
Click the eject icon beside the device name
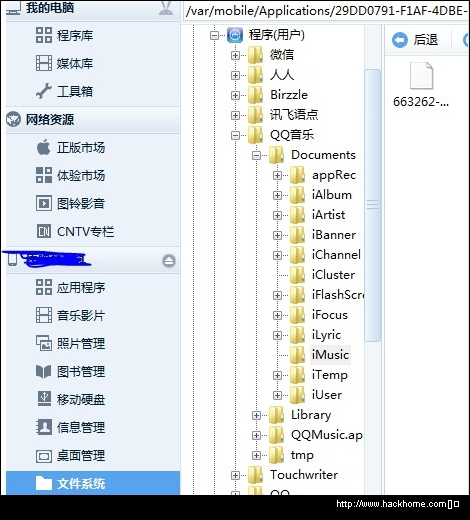click(x=169, y=261)
